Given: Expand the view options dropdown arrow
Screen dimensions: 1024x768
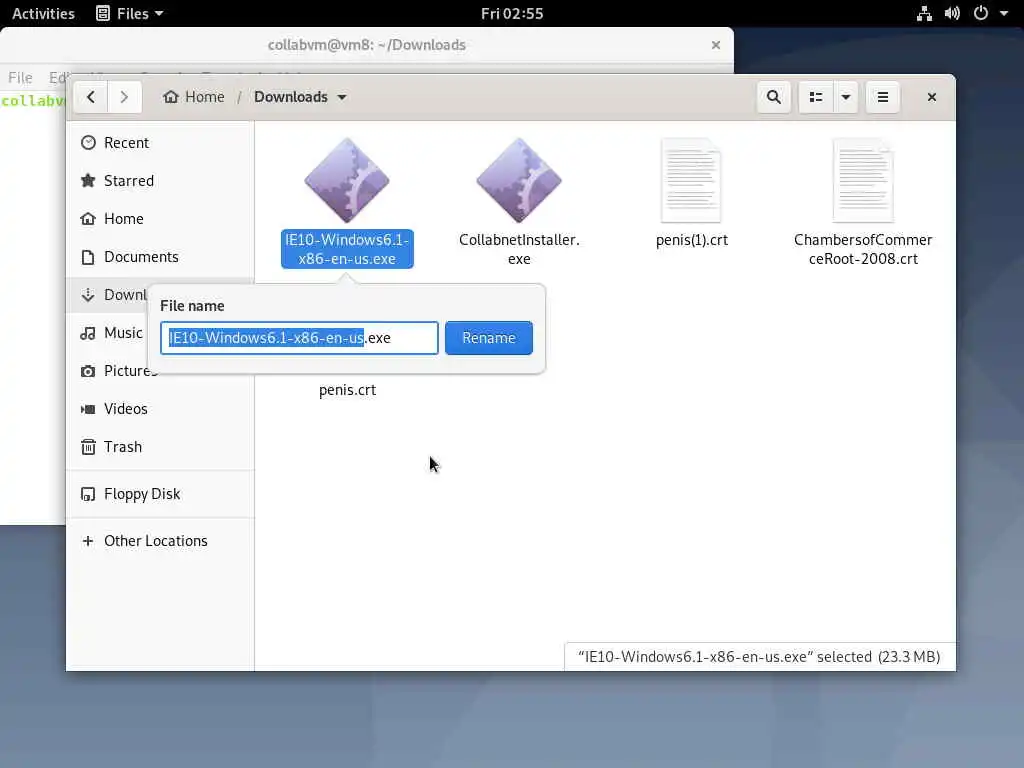Looking at the screenshot, I should [x=846, y=97].
